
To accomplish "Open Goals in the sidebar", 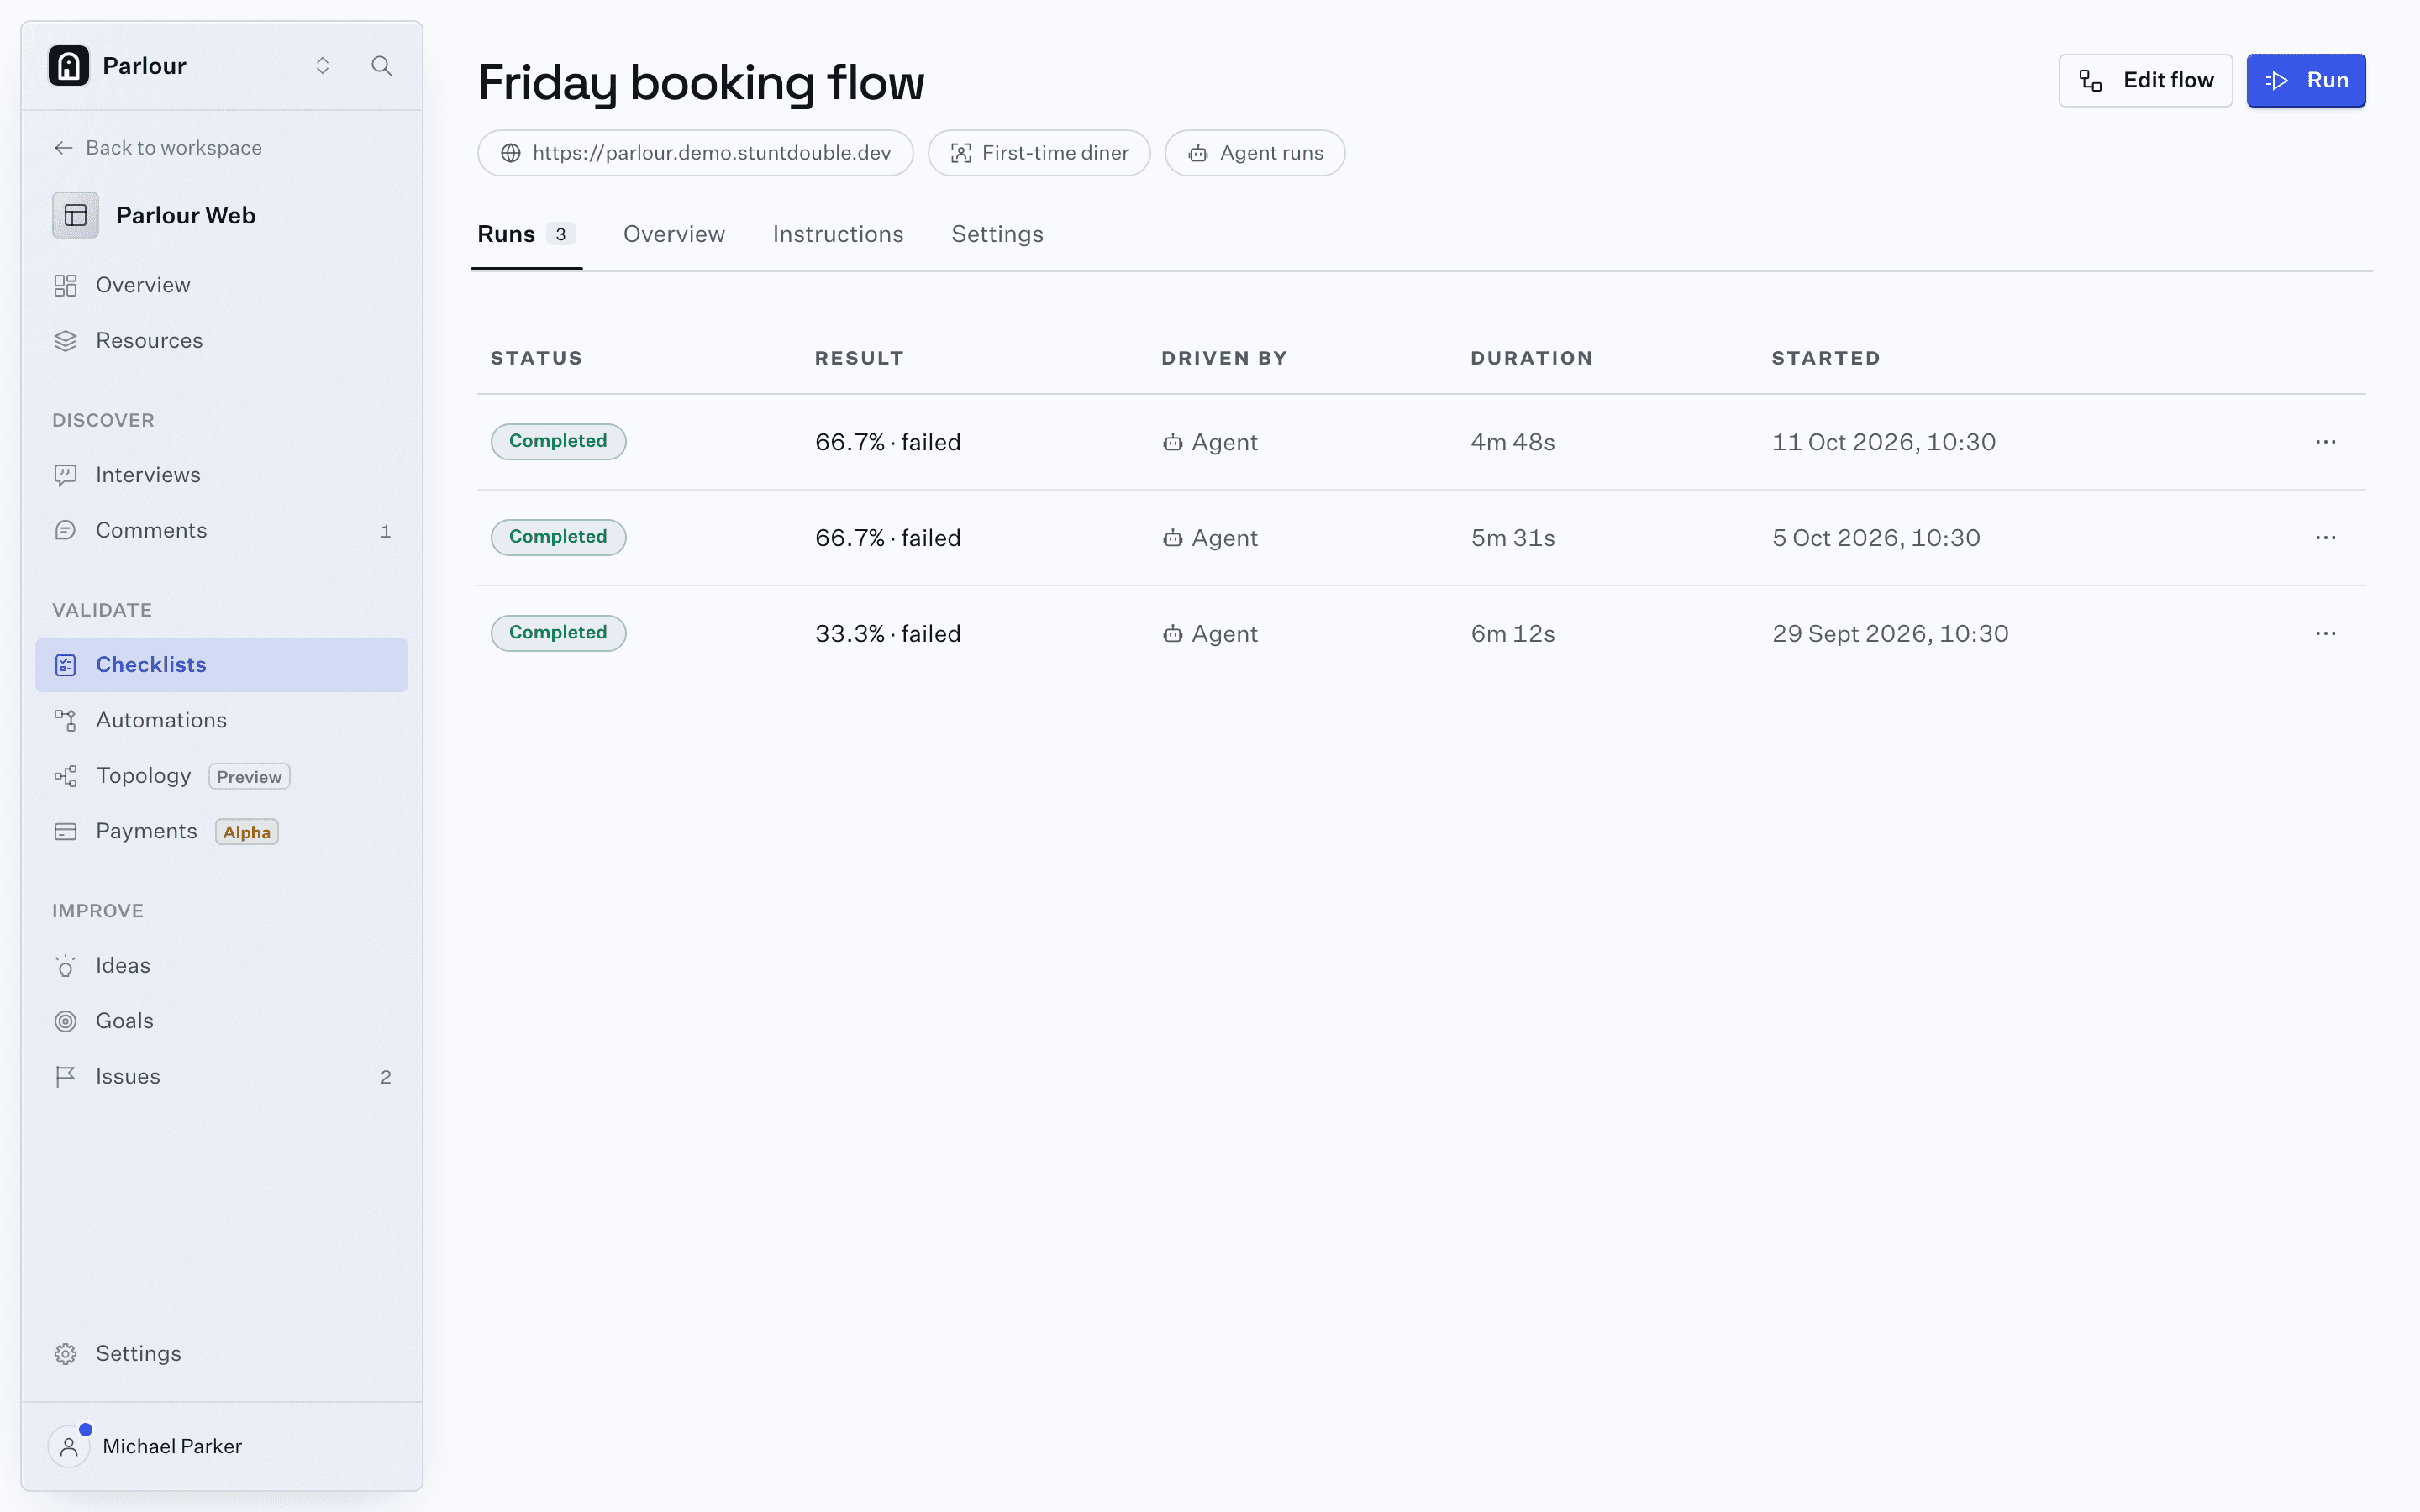I will click(x=222, y=1021).
